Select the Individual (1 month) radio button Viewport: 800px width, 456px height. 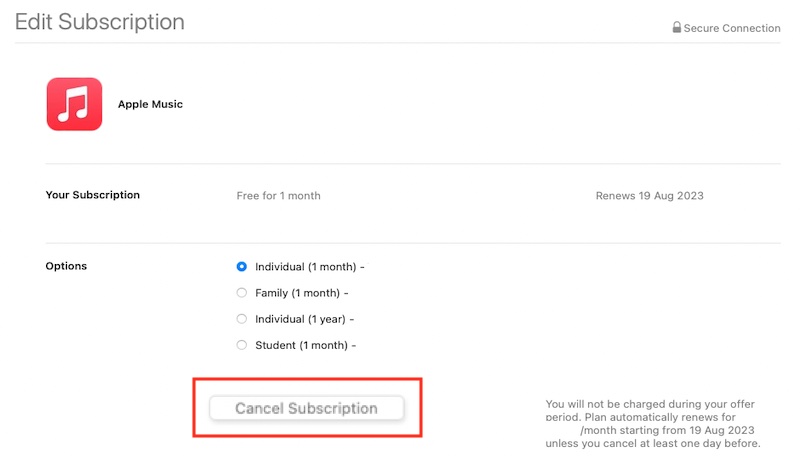pyautogui.click(x=241, y=267)
